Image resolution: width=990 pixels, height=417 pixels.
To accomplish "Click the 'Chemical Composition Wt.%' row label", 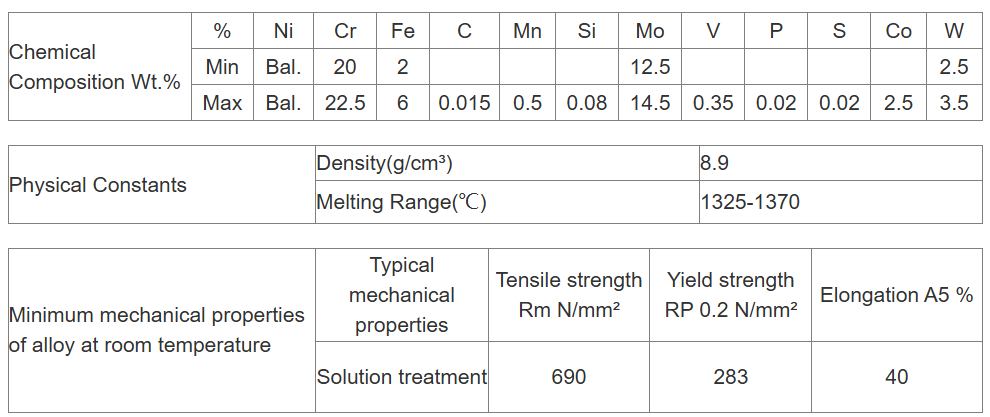I will tap(96, 67).
